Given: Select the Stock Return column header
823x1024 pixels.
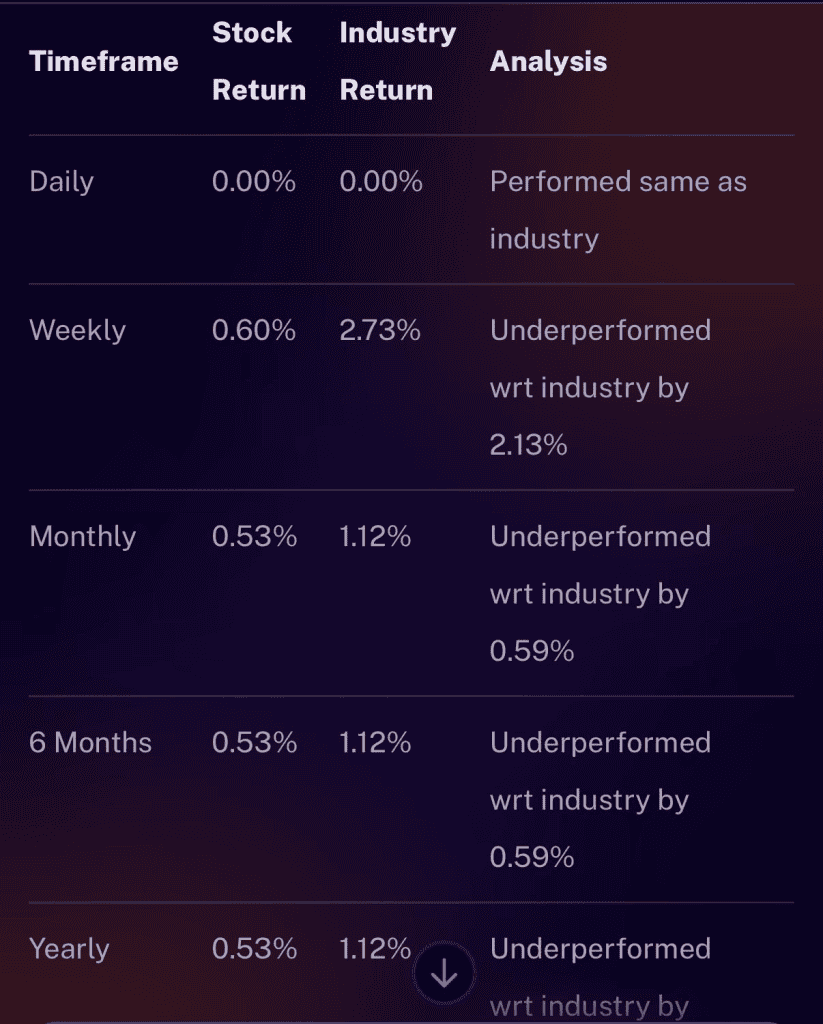Looking at the screenshot, I should (x=259, y=61).
